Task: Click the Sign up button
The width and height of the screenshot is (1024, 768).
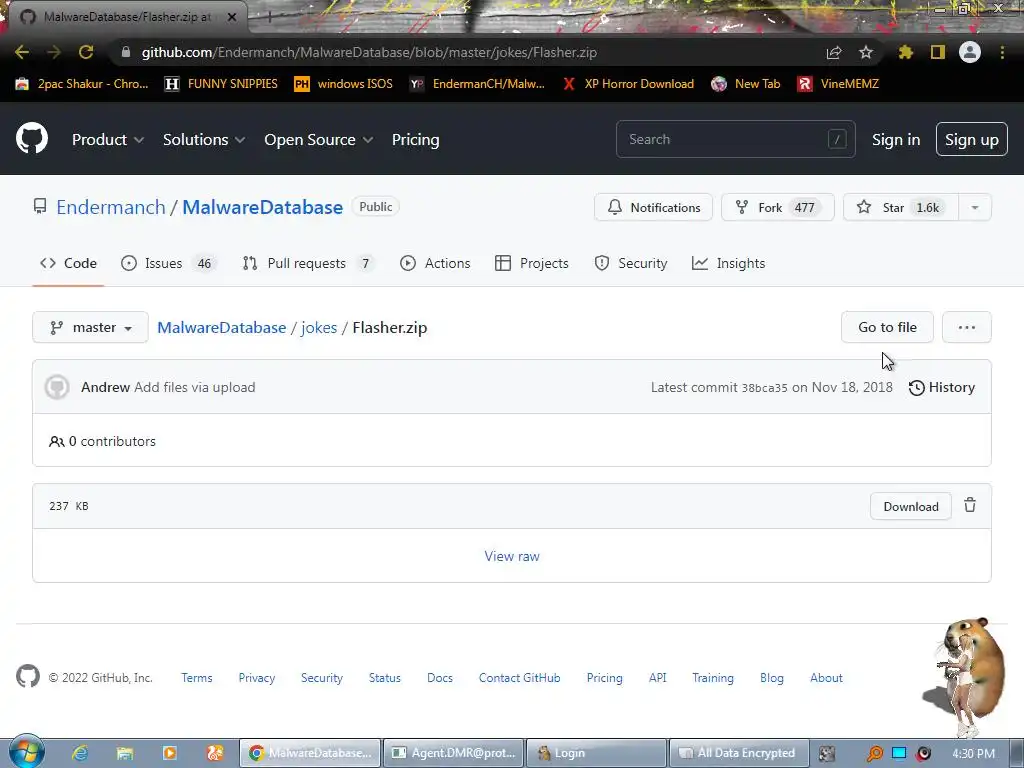Action: pyautogui.click(x=972, y=139)
